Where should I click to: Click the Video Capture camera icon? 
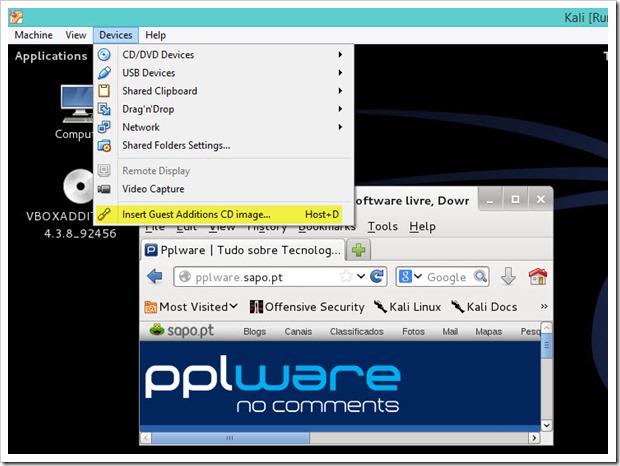point(104,189)
